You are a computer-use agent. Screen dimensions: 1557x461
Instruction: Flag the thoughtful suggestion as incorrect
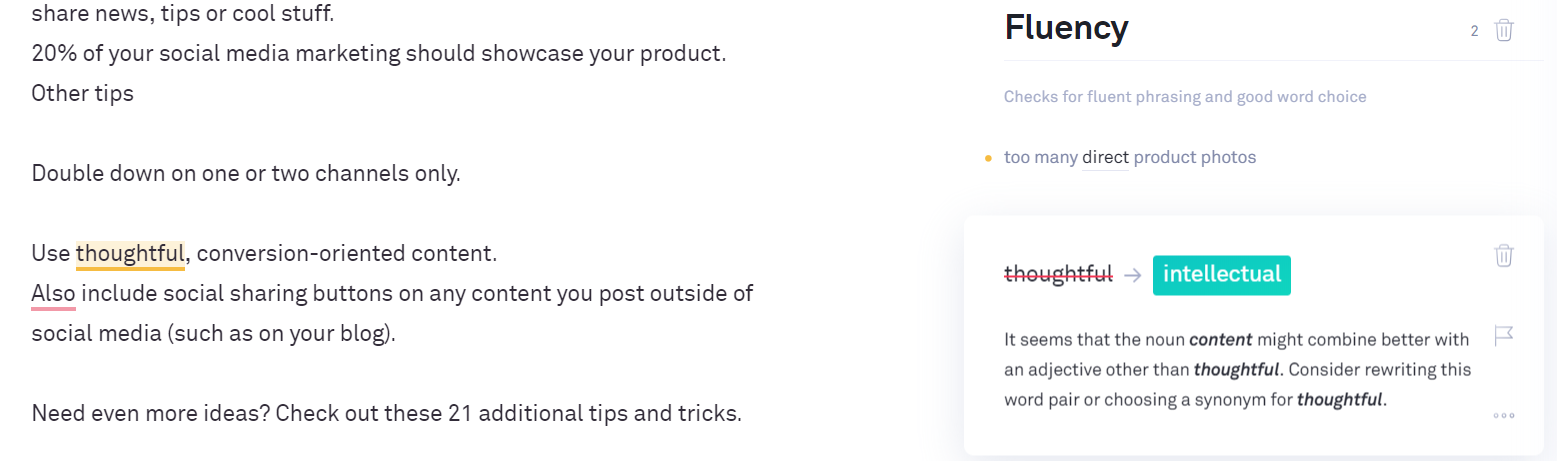pyautogui.click(x=1504, y=335)
